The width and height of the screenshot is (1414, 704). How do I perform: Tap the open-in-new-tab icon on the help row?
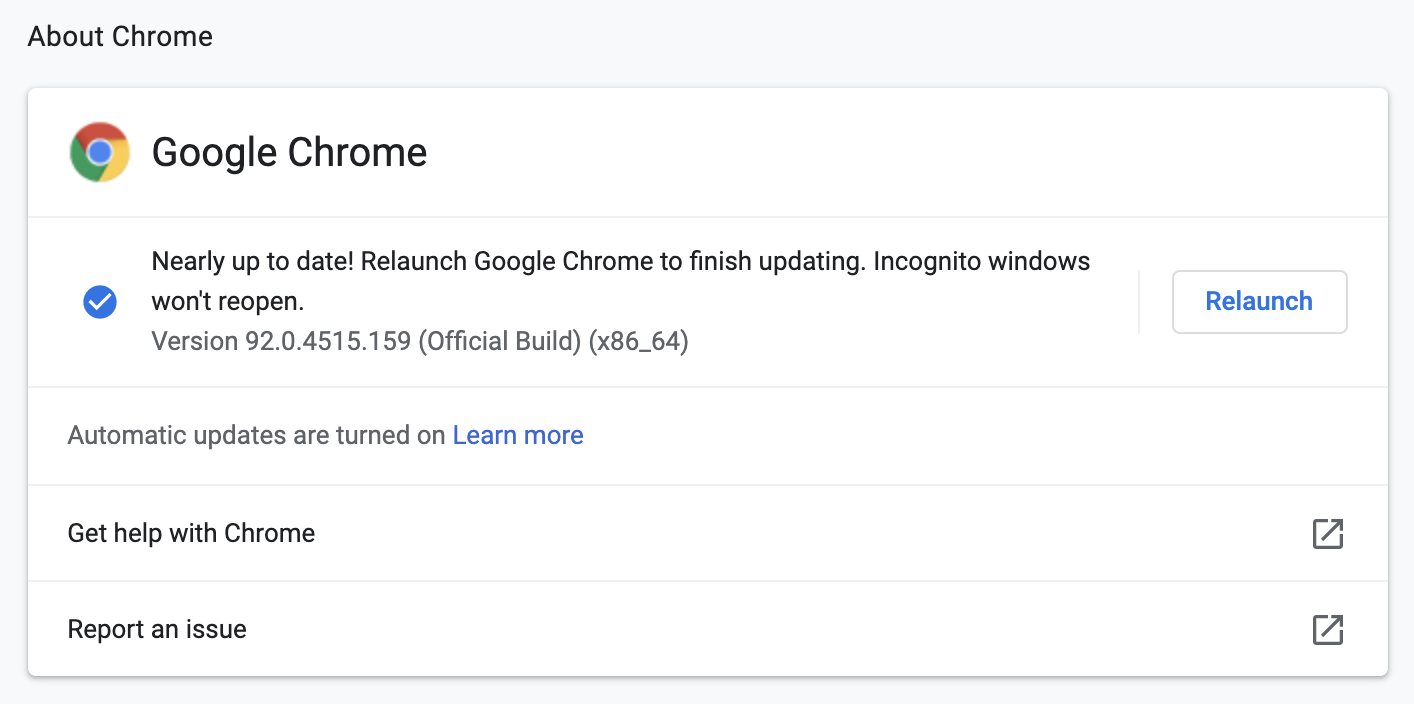pyautogui.click(x=1327, y=534)
